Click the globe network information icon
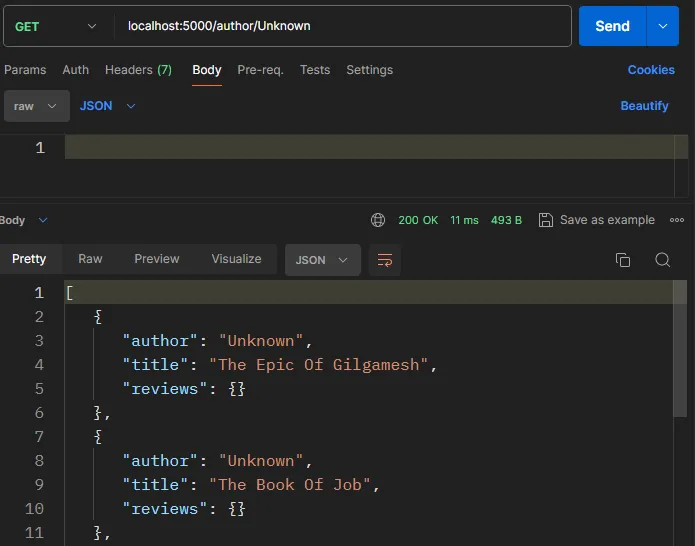The height and width of the screenshot is (546, 695). (378, 220)
